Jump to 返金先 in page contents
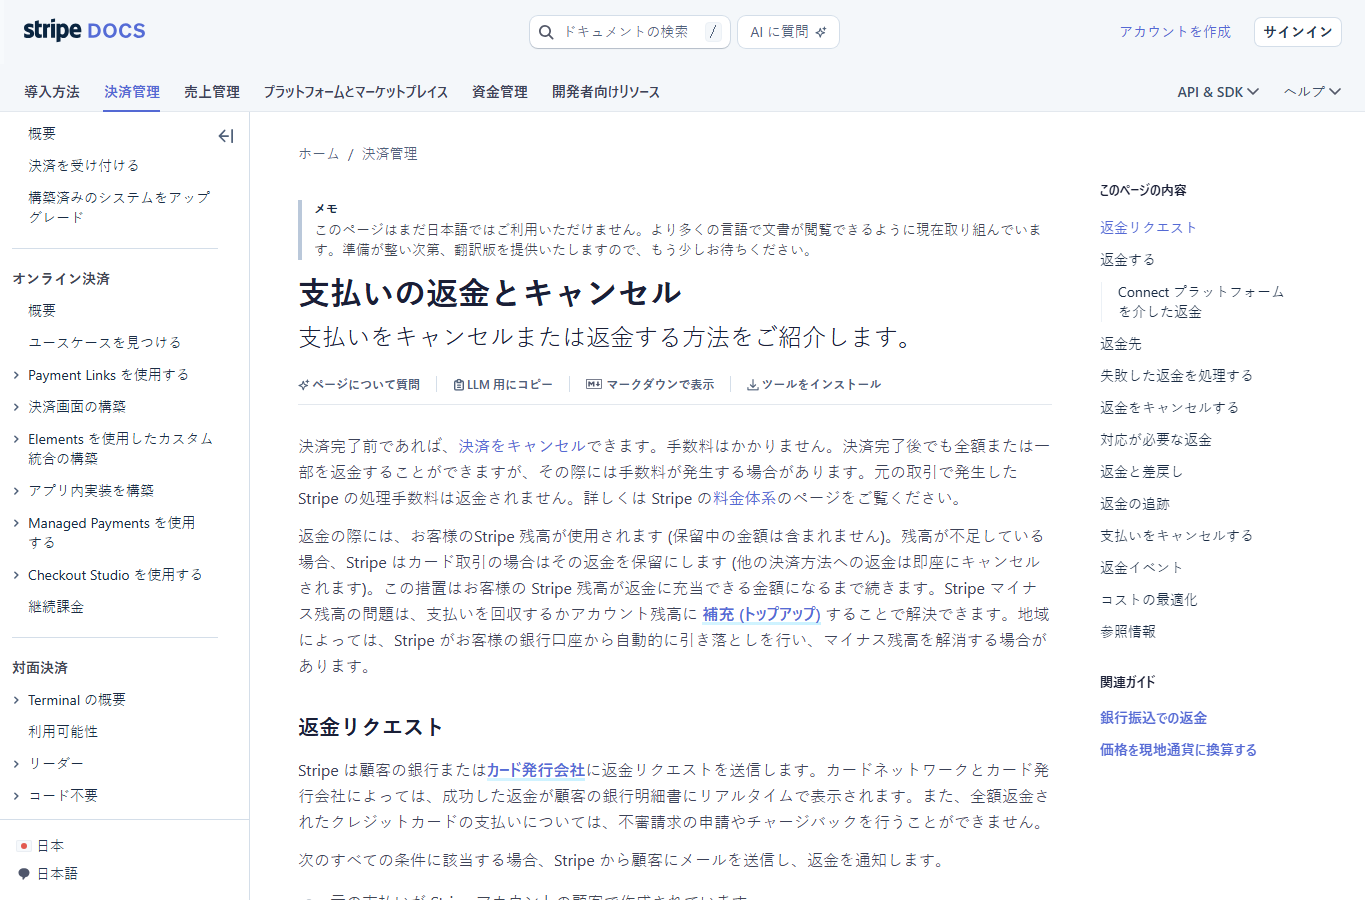Screen dimensions: 1365x900 pyautogui.click(x=1120, y=344)
